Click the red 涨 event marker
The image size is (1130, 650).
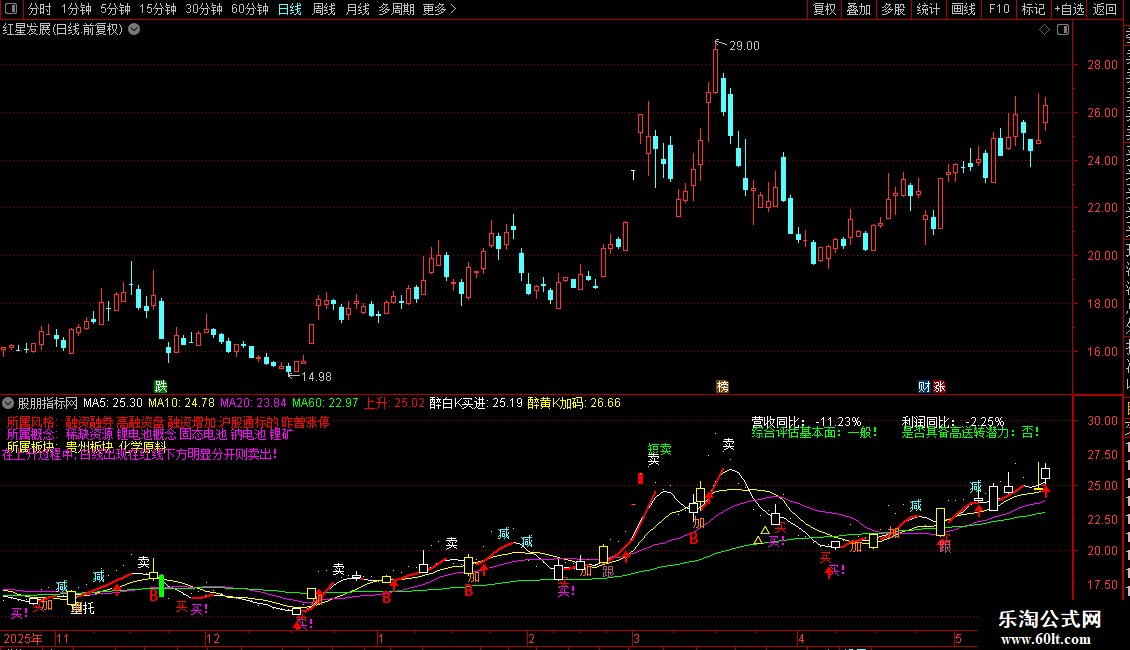pos(939,386)
